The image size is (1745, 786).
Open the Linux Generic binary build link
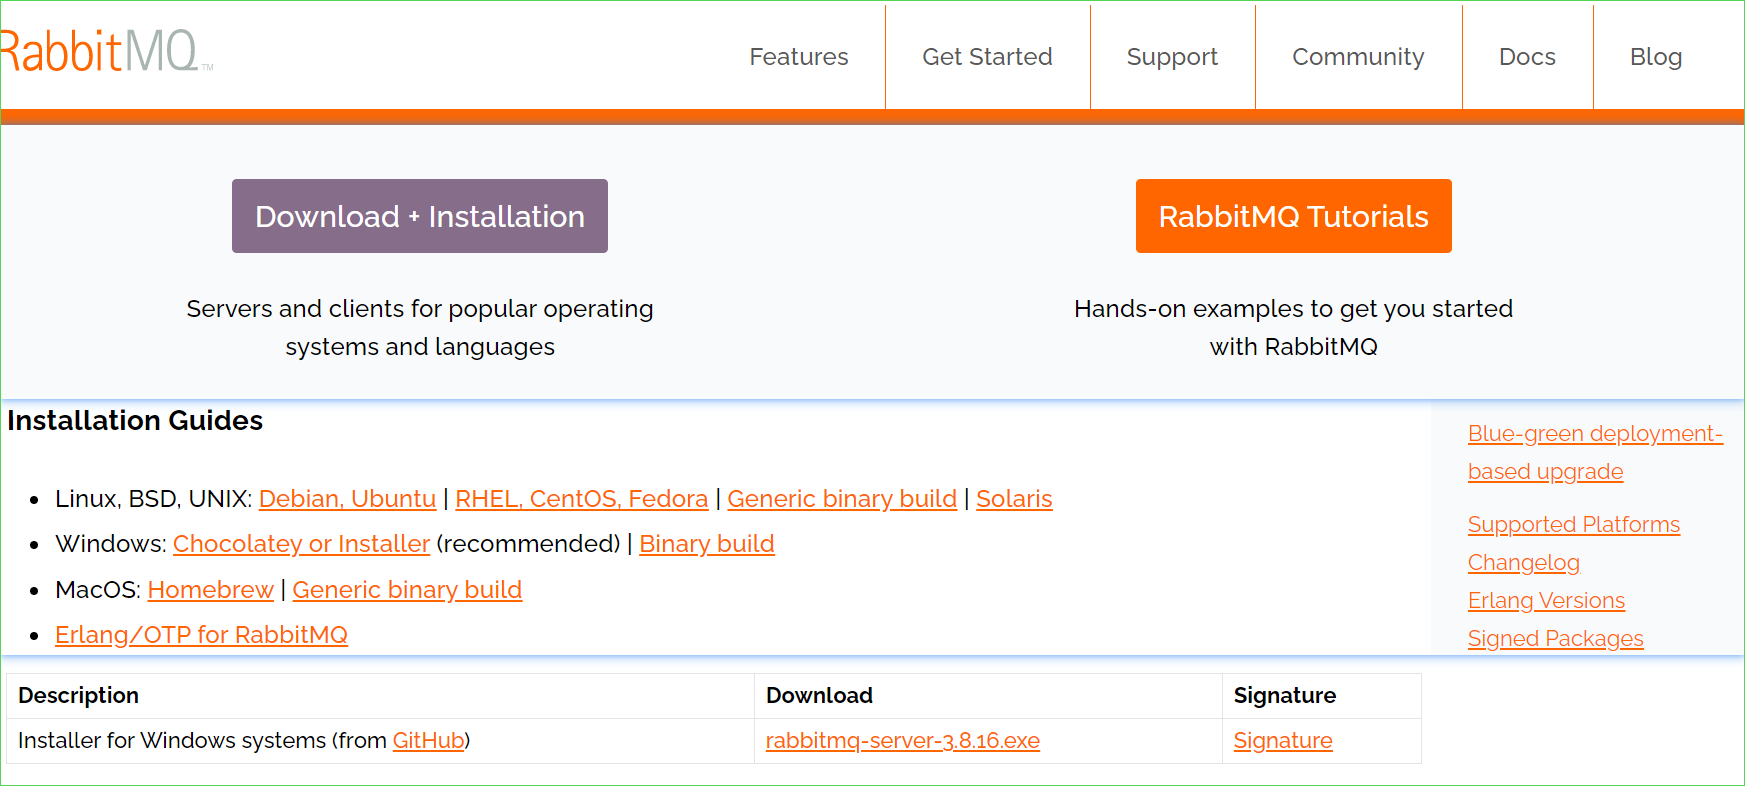tap(842, 498)
